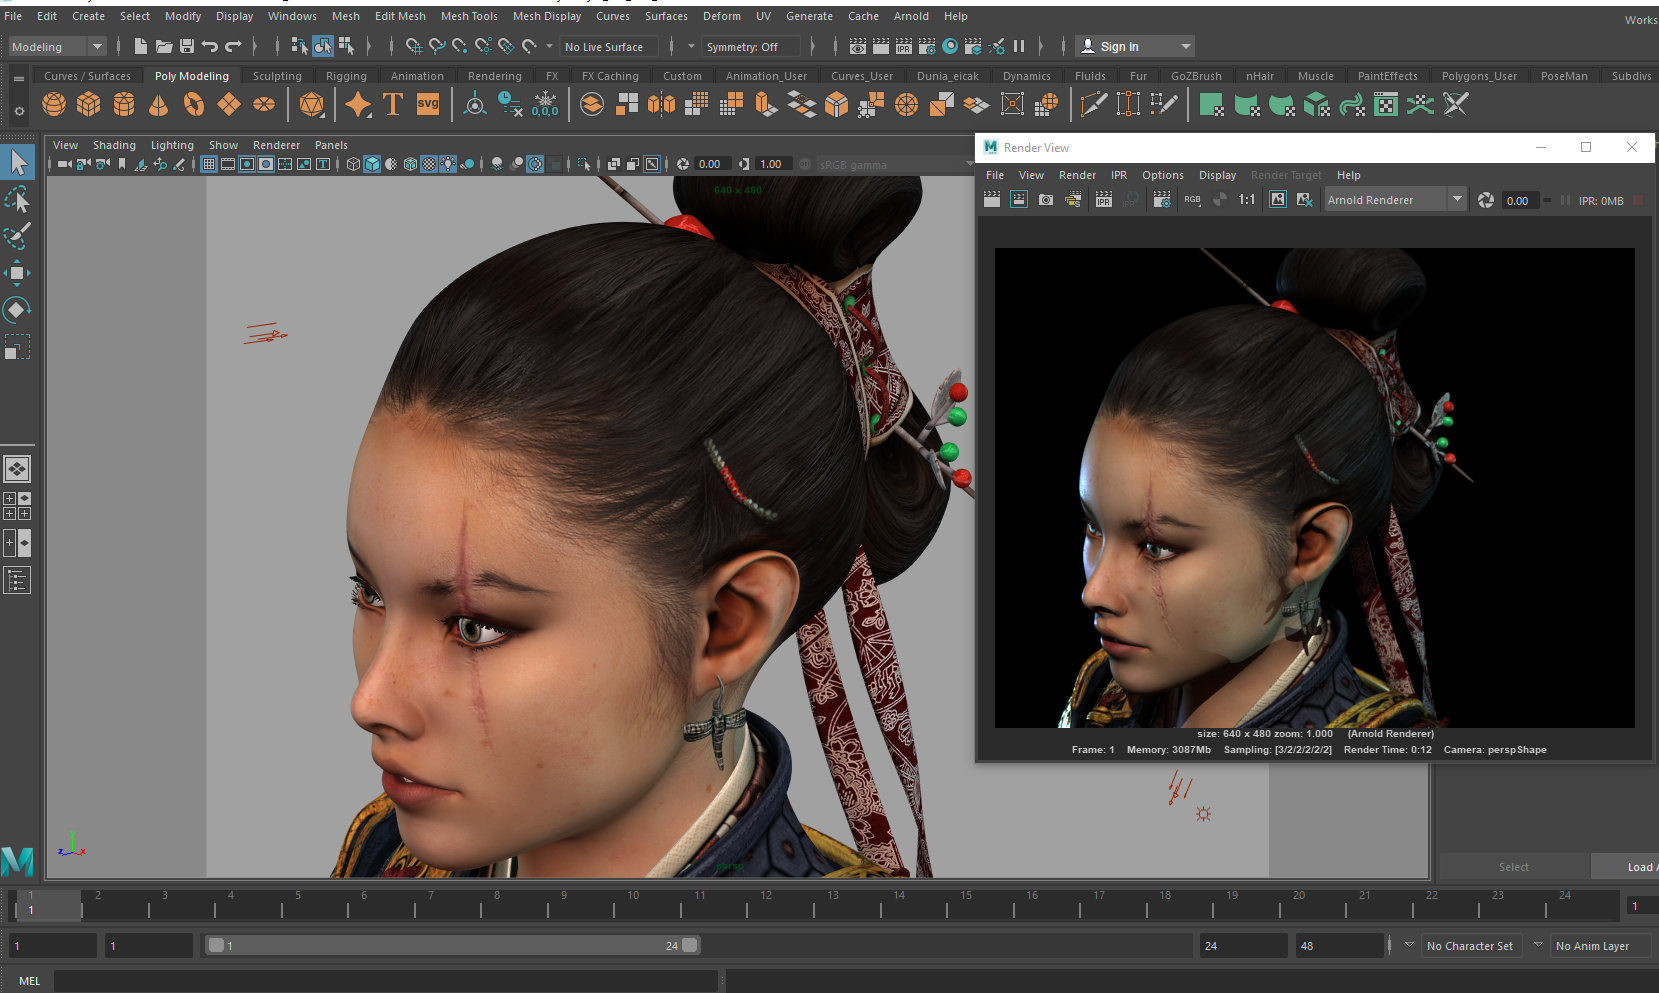Open the Mesh Tools menu
1659x993 pixels.
tap(469, 16)
